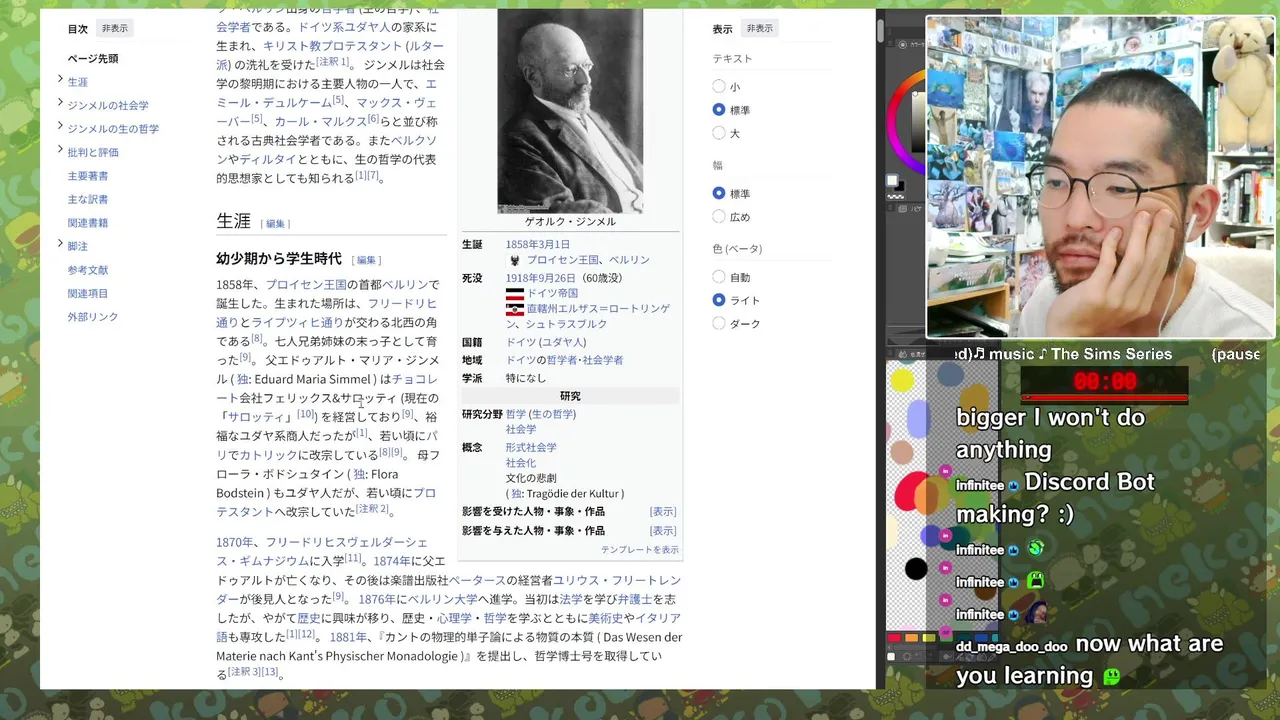Expand the 脚注 contents entry

60,245
